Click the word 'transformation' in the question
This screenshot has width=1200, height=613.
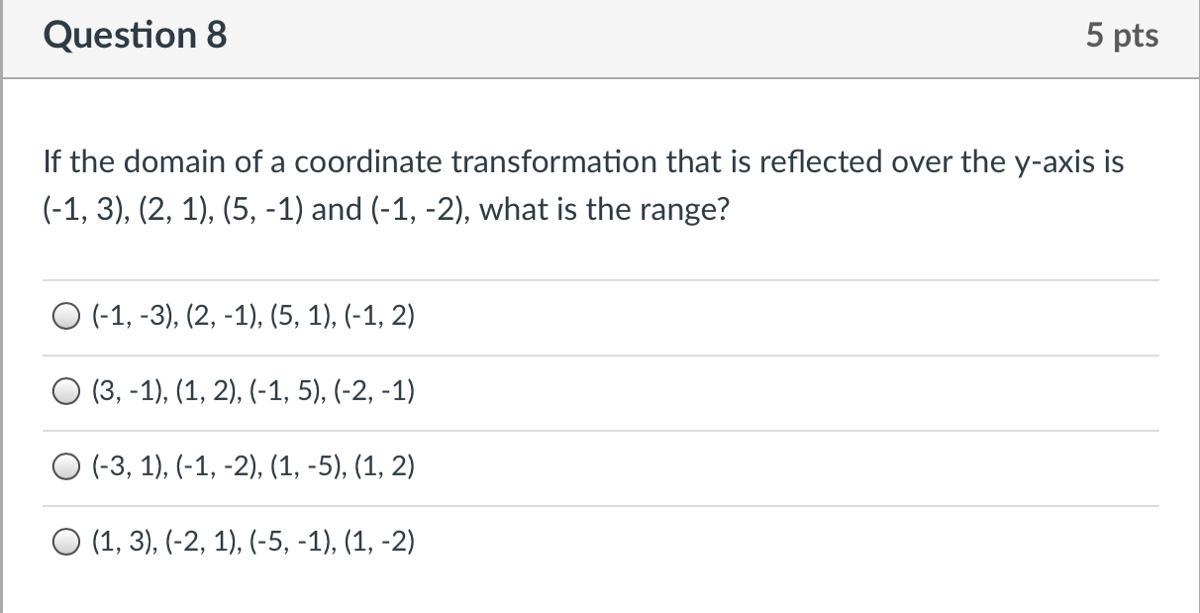tap(565, 162)
